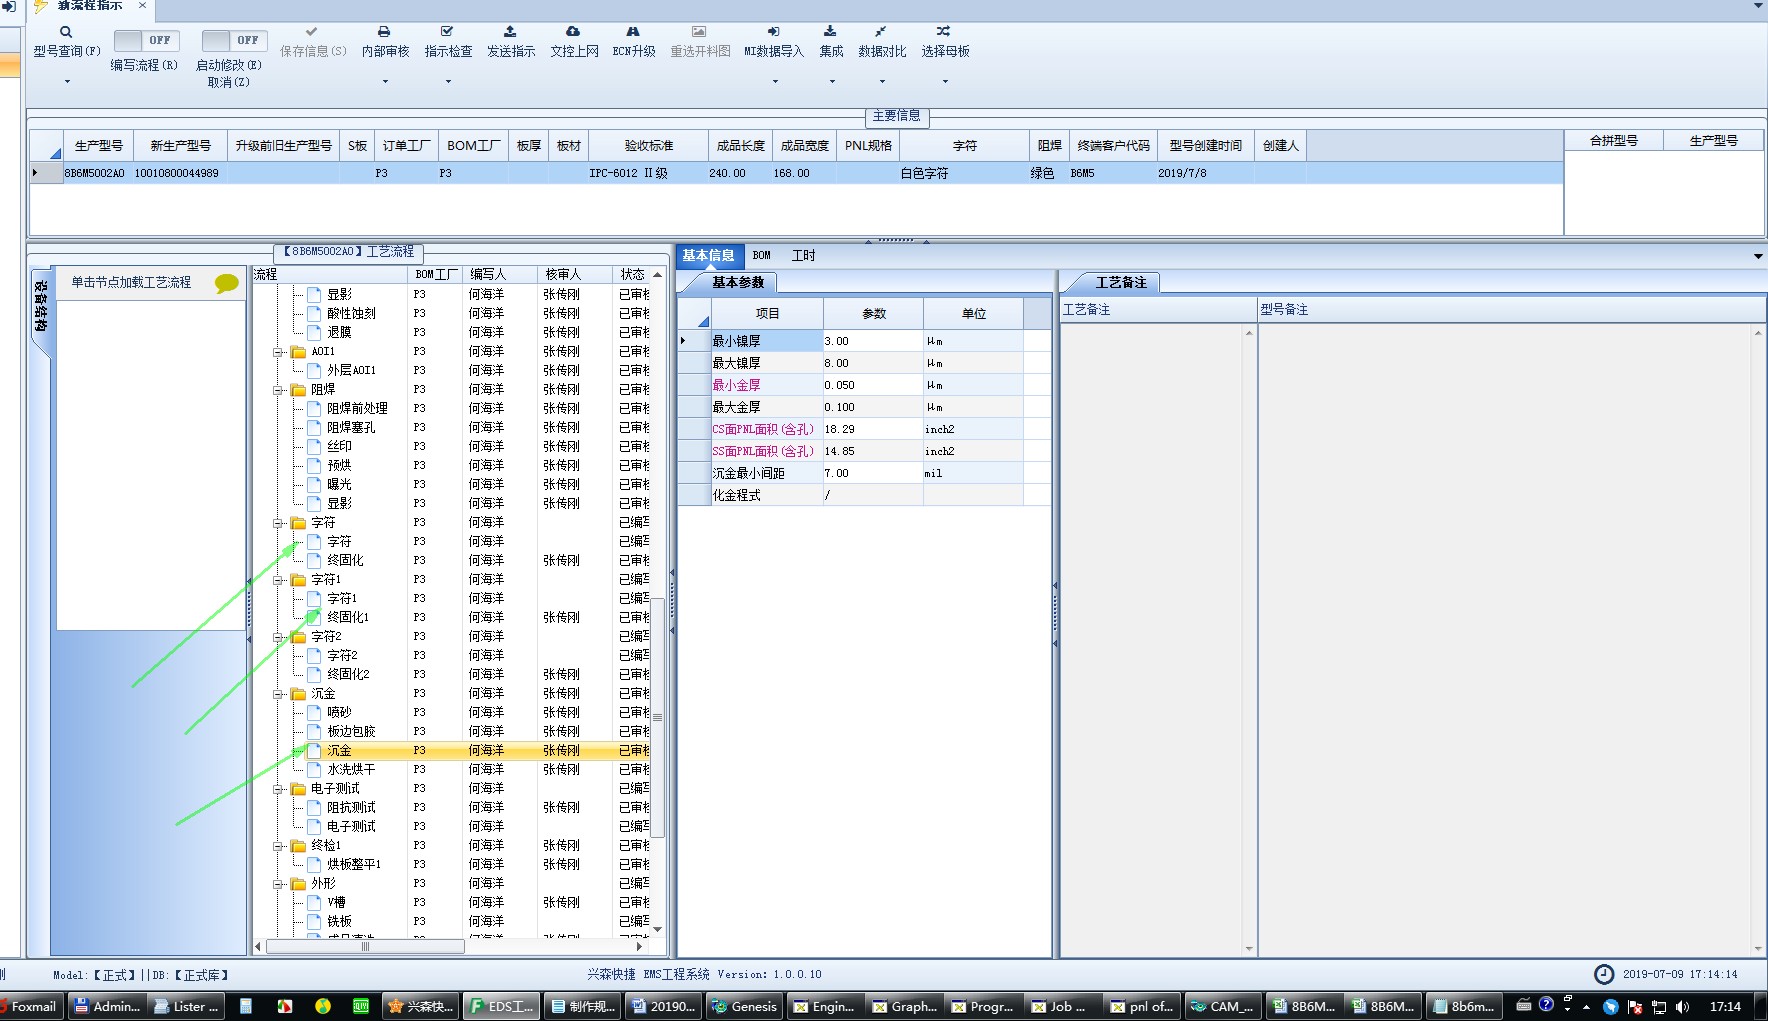
Task: Switch to the 基本信息 tab
Action: pos(708,255)
